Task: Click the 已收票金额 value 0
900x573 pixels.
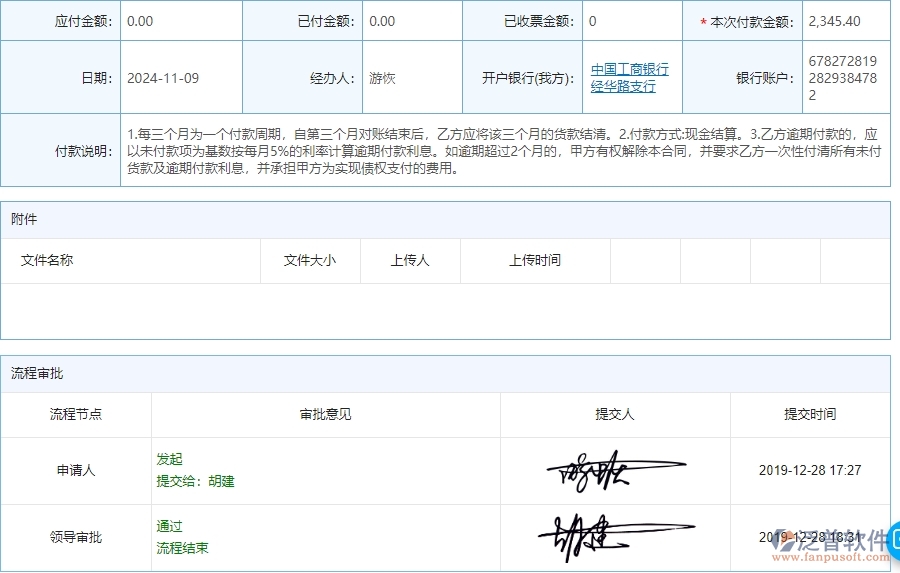Action: click(x=592, y=21)
